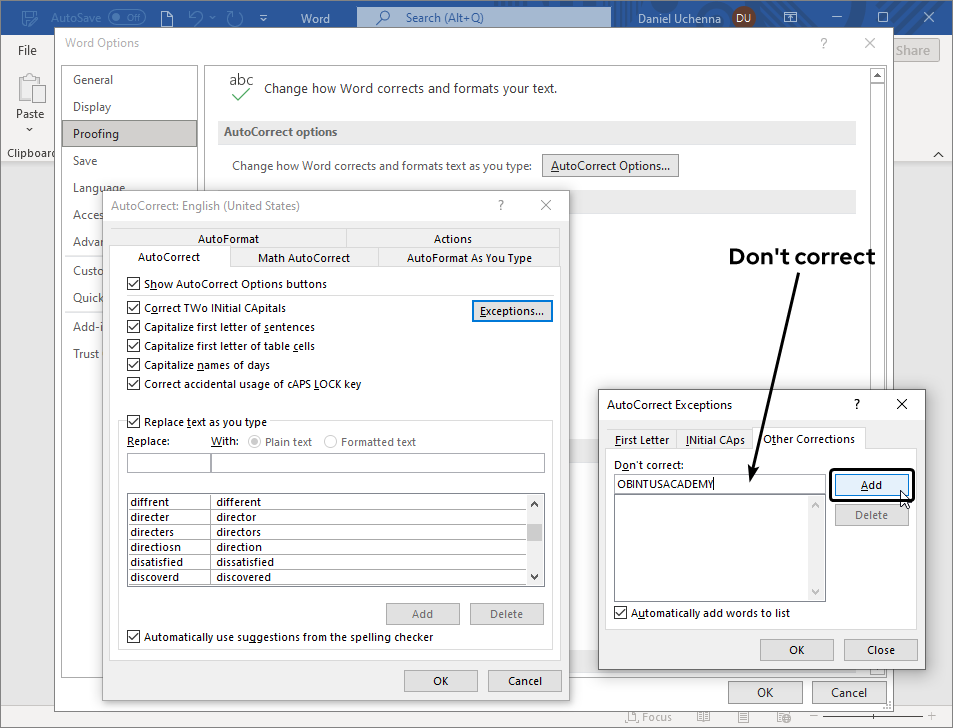Open Focus mode from the status bar

pos(649,716)
